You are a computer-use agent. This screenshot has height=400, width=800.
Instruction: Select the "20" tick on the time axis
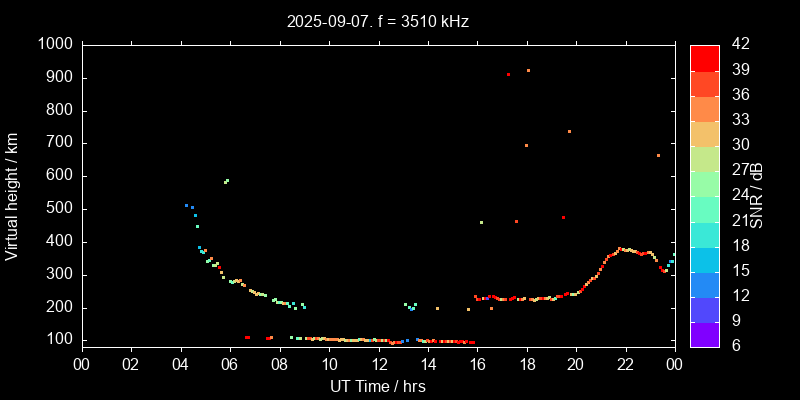pyautogui.click(x=576, y=364)
